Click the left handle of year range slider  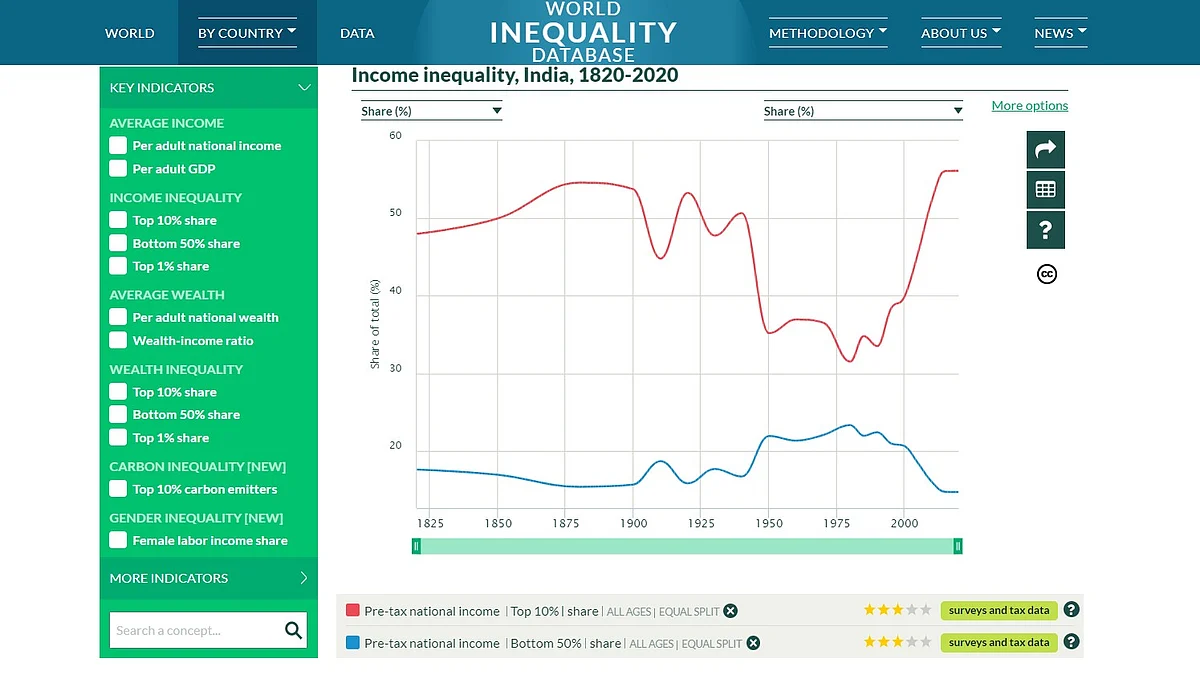417,546
